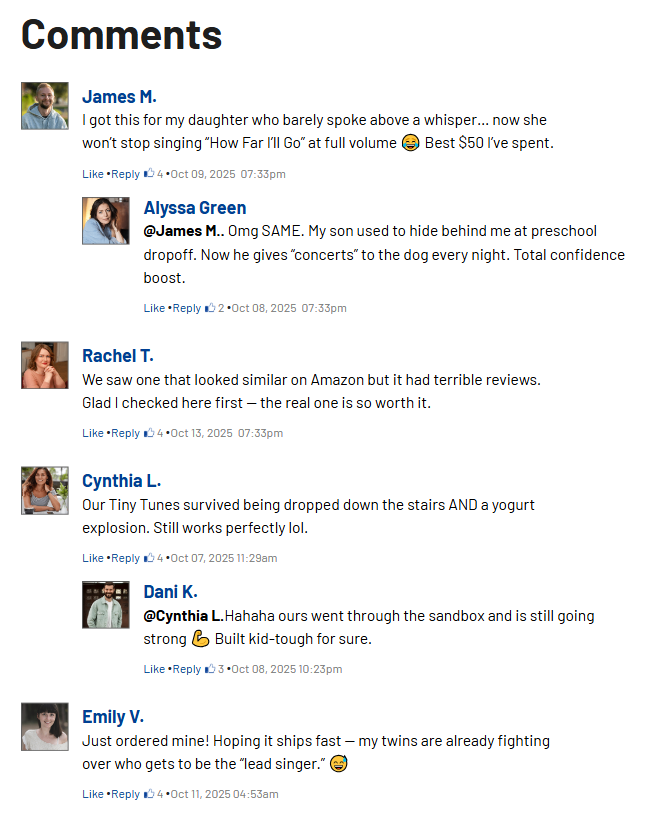Click thumbs-up icon on Emily V.'s comment
The width and height of the screenshot is (654, 819).
(x=149, y=794)
